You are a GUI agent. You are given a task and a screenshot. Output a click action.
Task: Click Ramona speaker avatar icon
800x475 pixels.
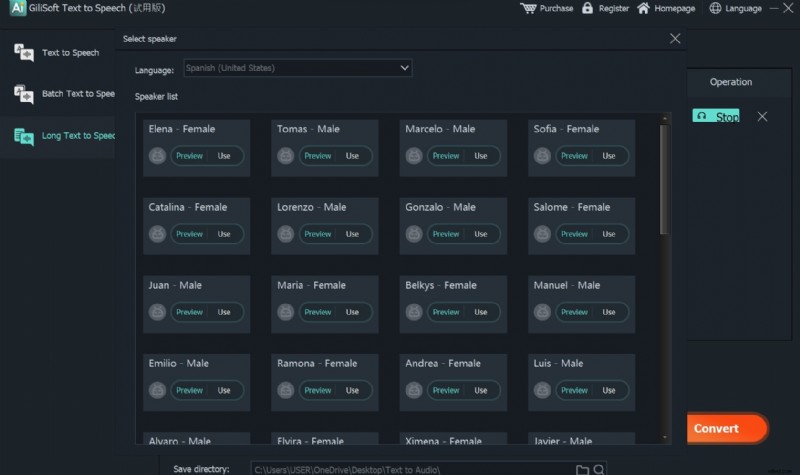click(x=286, y=390)
